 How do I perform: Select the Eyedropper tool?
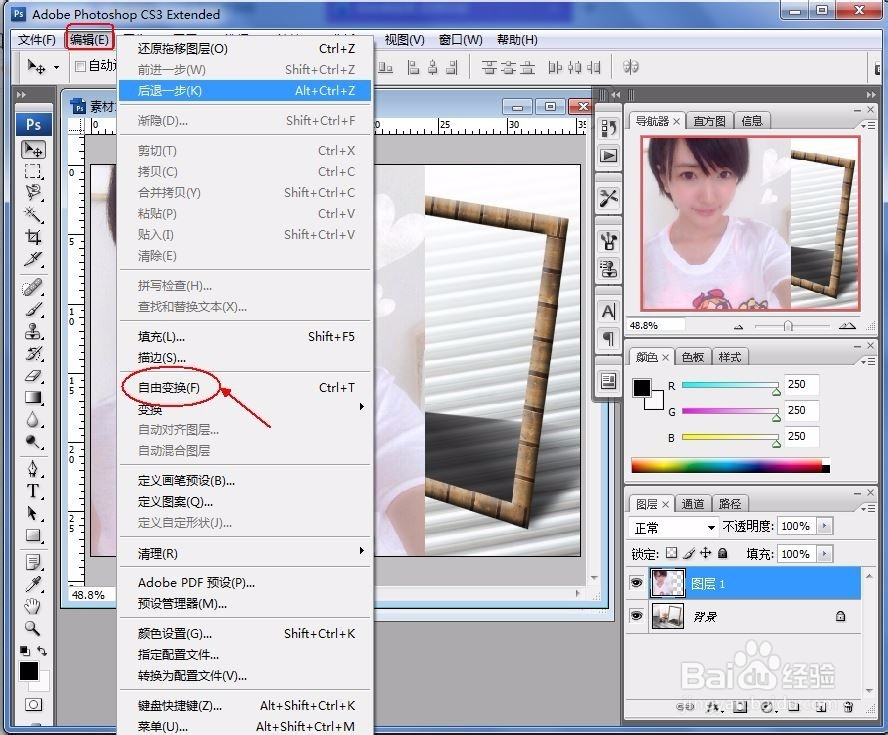(33, 584)
